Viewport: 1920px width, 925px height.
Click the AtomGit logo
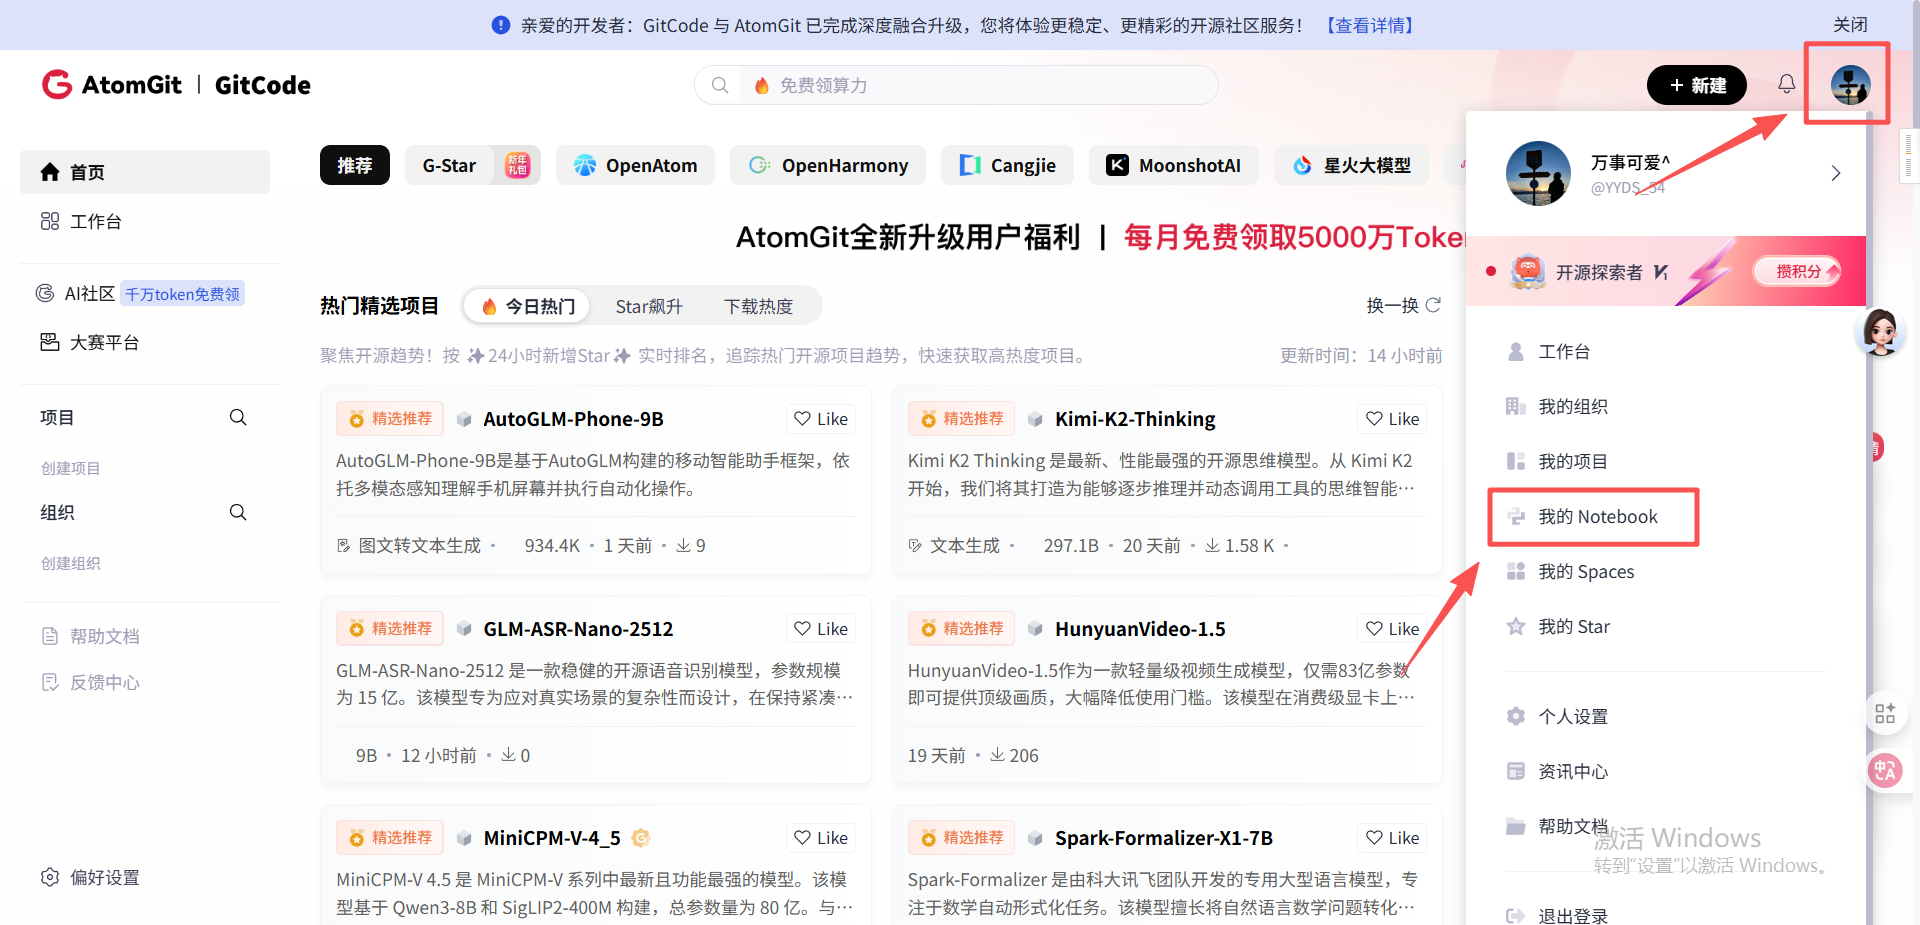pyautogui.click(x=112, y=85)
